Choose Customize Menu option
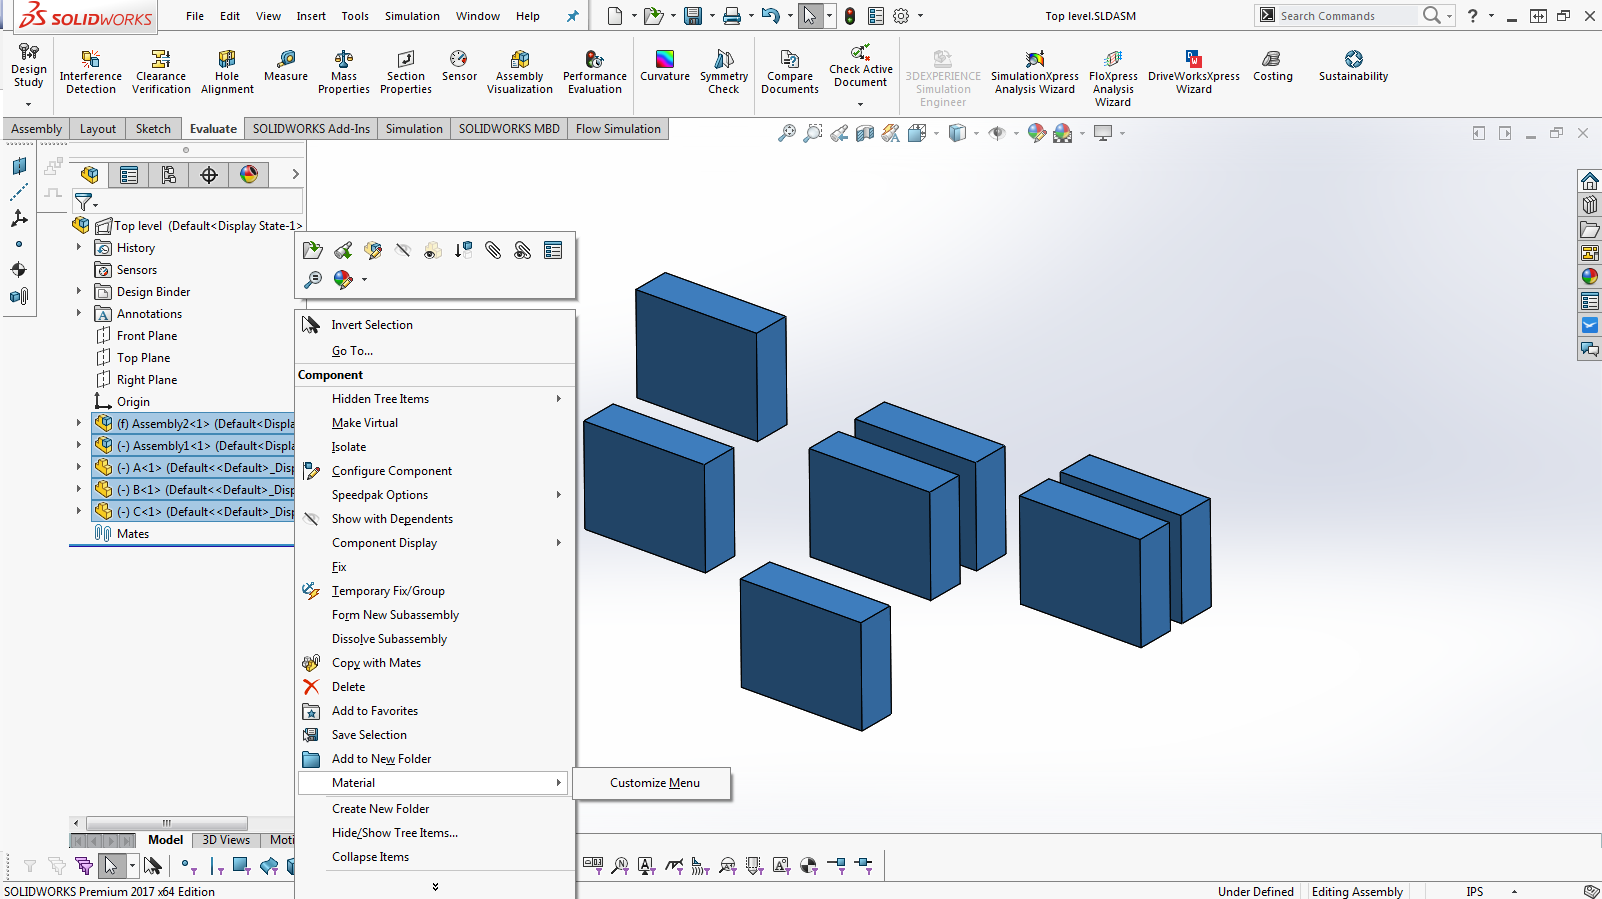 point(654,783)
